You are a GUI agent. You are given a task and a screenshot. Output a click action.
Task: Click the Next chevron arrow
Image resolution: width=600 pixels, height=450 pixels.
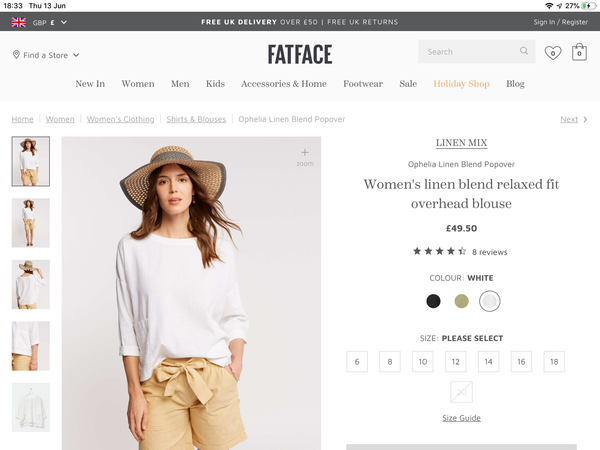coord(585,120)
